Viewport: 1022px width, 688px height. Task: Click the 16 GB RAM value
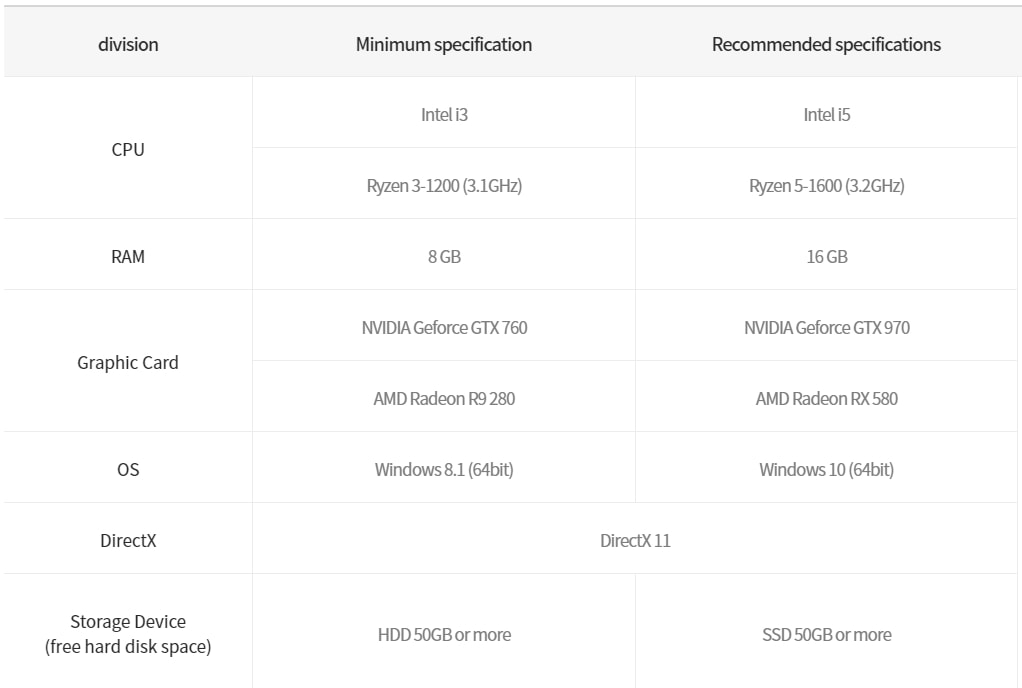coord(827,257)
